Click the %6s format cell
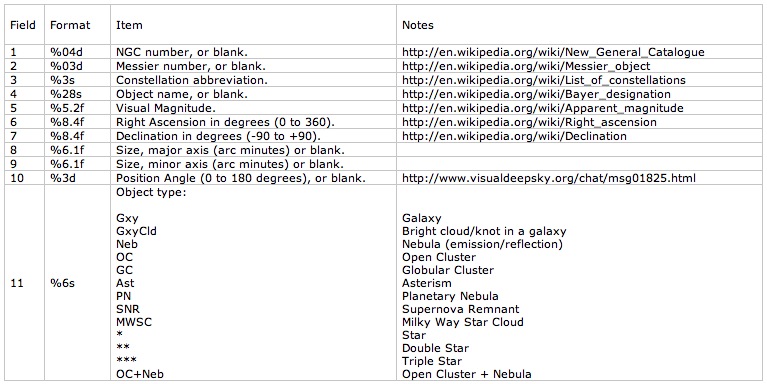 [77, 283]
